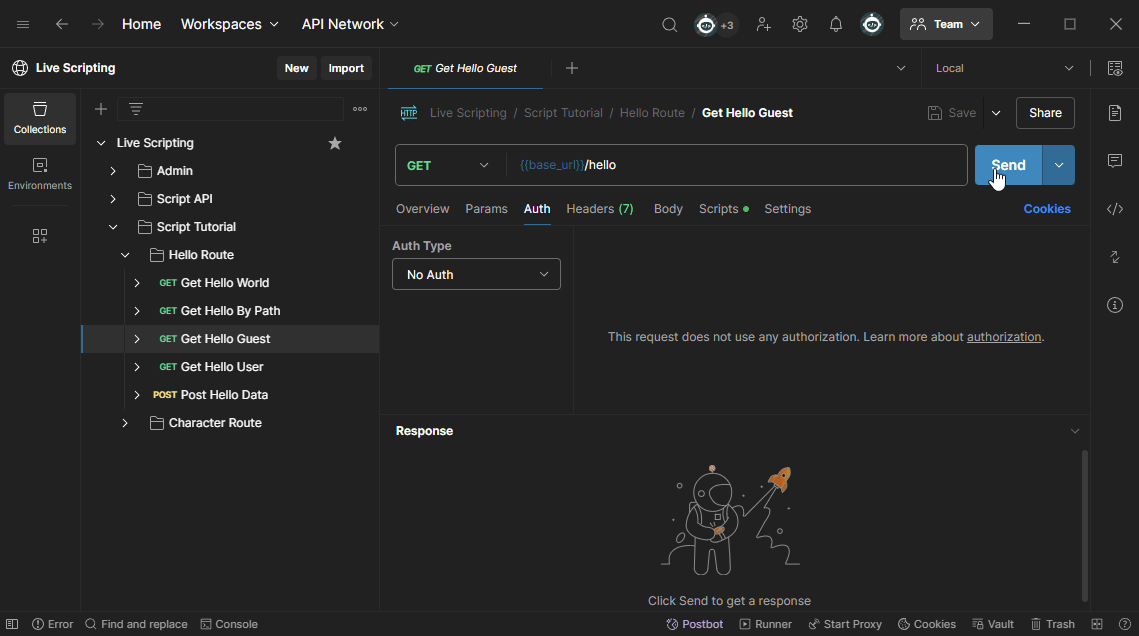Open the notifications bell

coord(836,25)
